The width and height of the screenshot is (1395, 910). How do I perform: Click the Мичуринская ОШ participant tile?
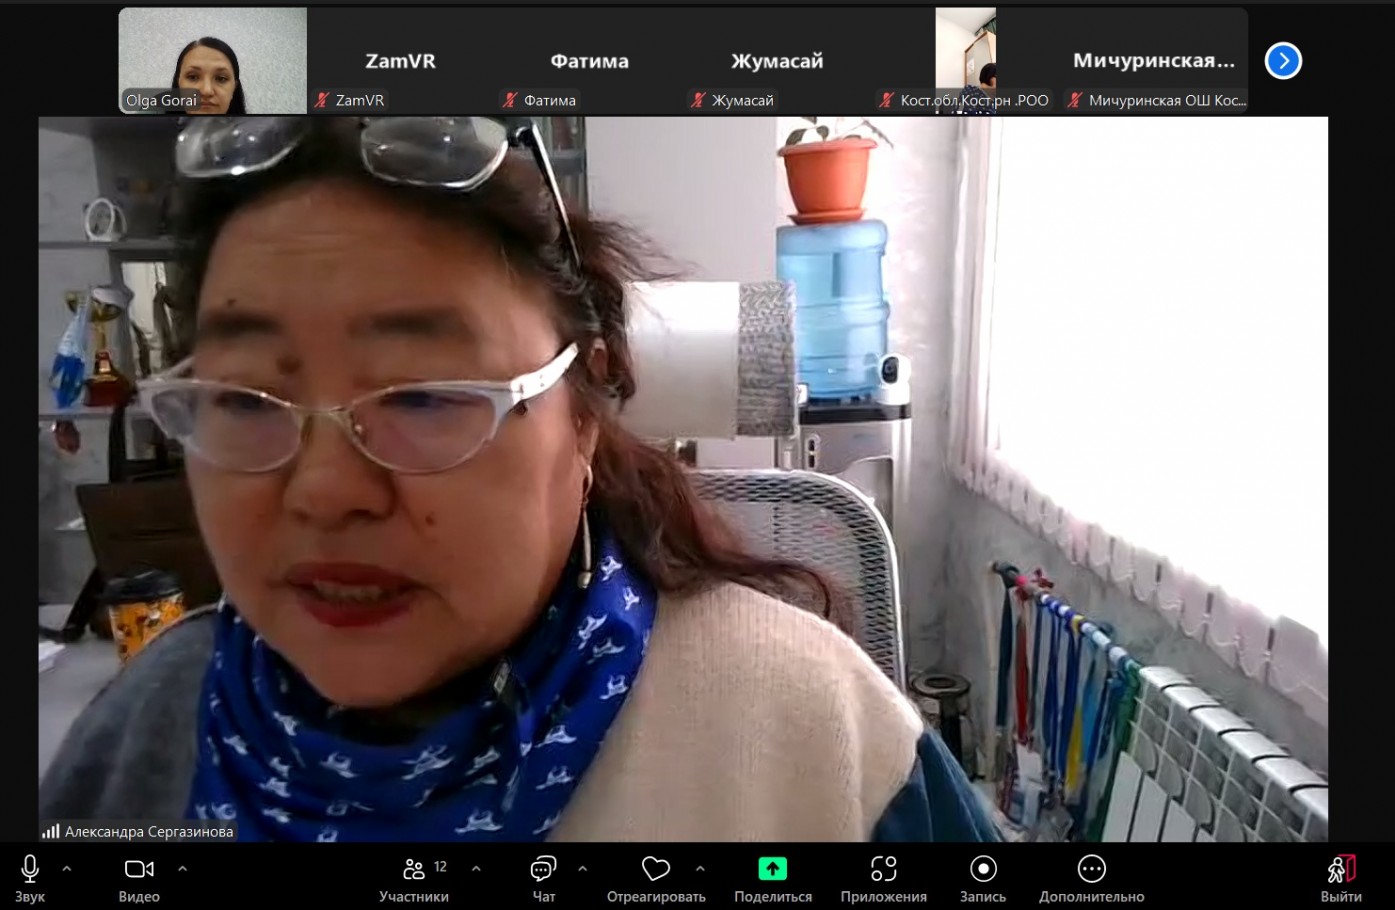point(1153,61)
